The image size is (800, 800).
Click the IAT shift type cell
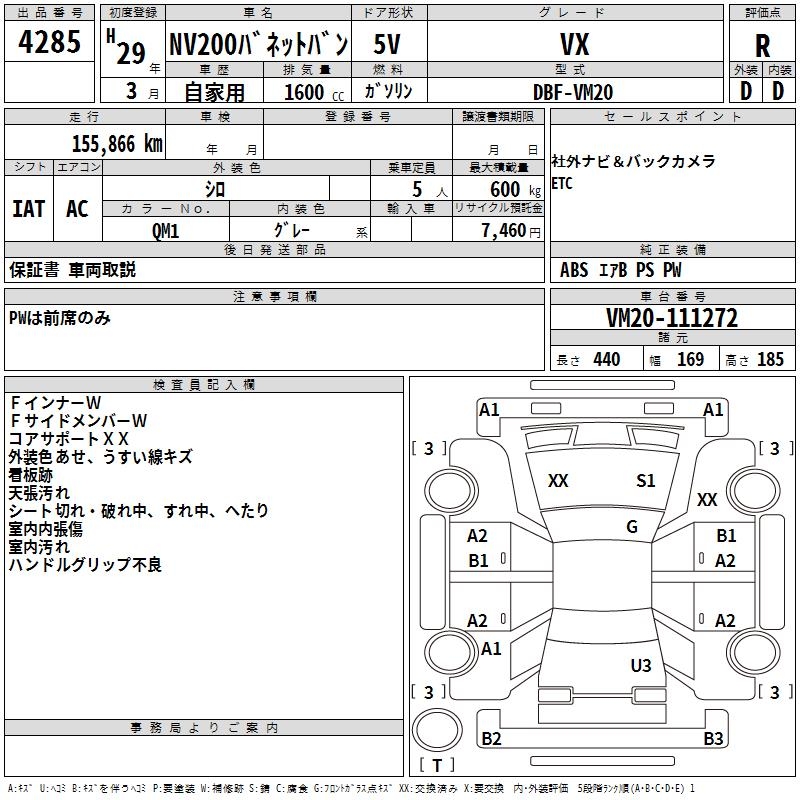pyautogui.click(x=29, y=208)
